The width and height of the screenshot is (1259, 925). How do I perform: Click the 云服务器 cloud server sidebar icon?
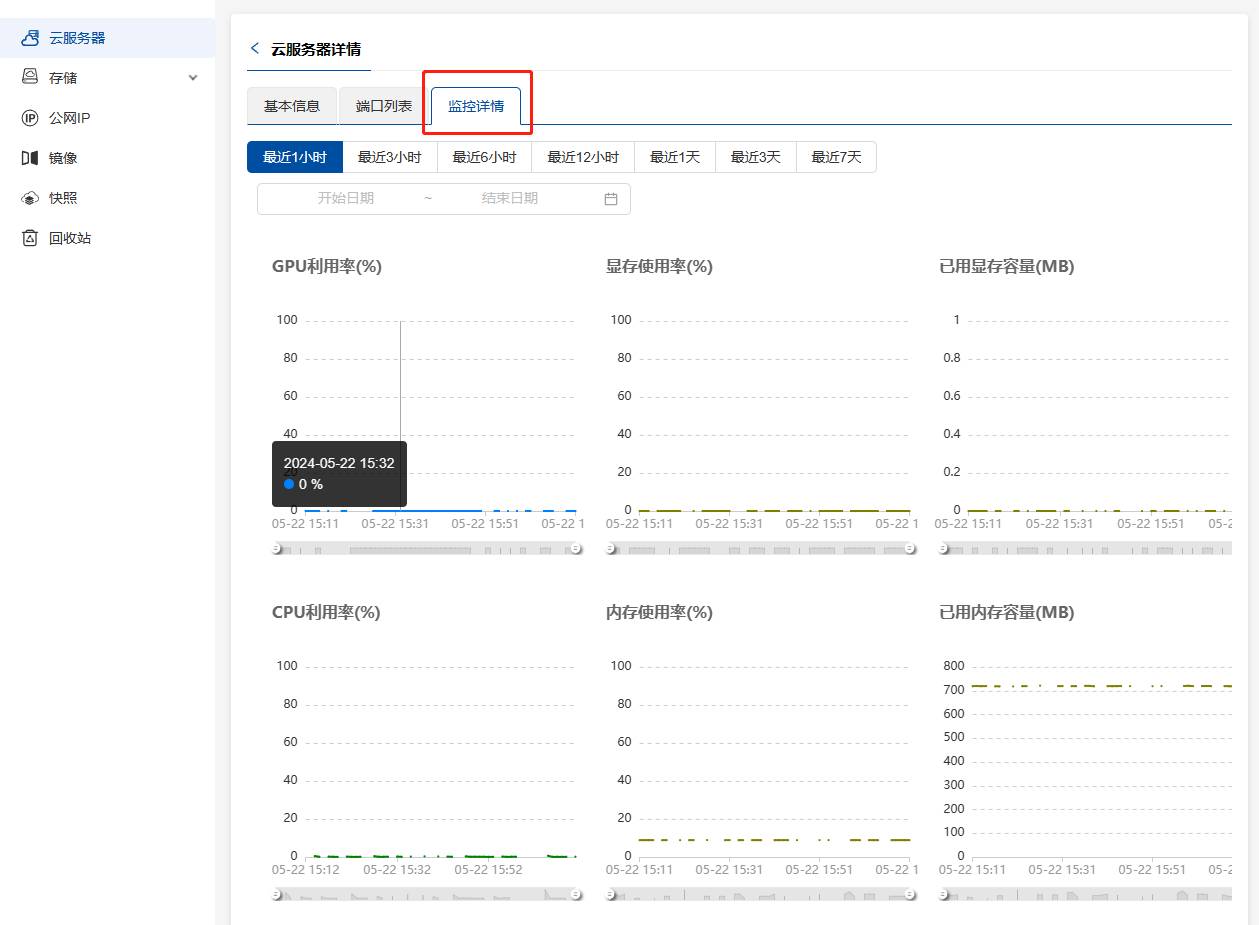coord(30,38)
